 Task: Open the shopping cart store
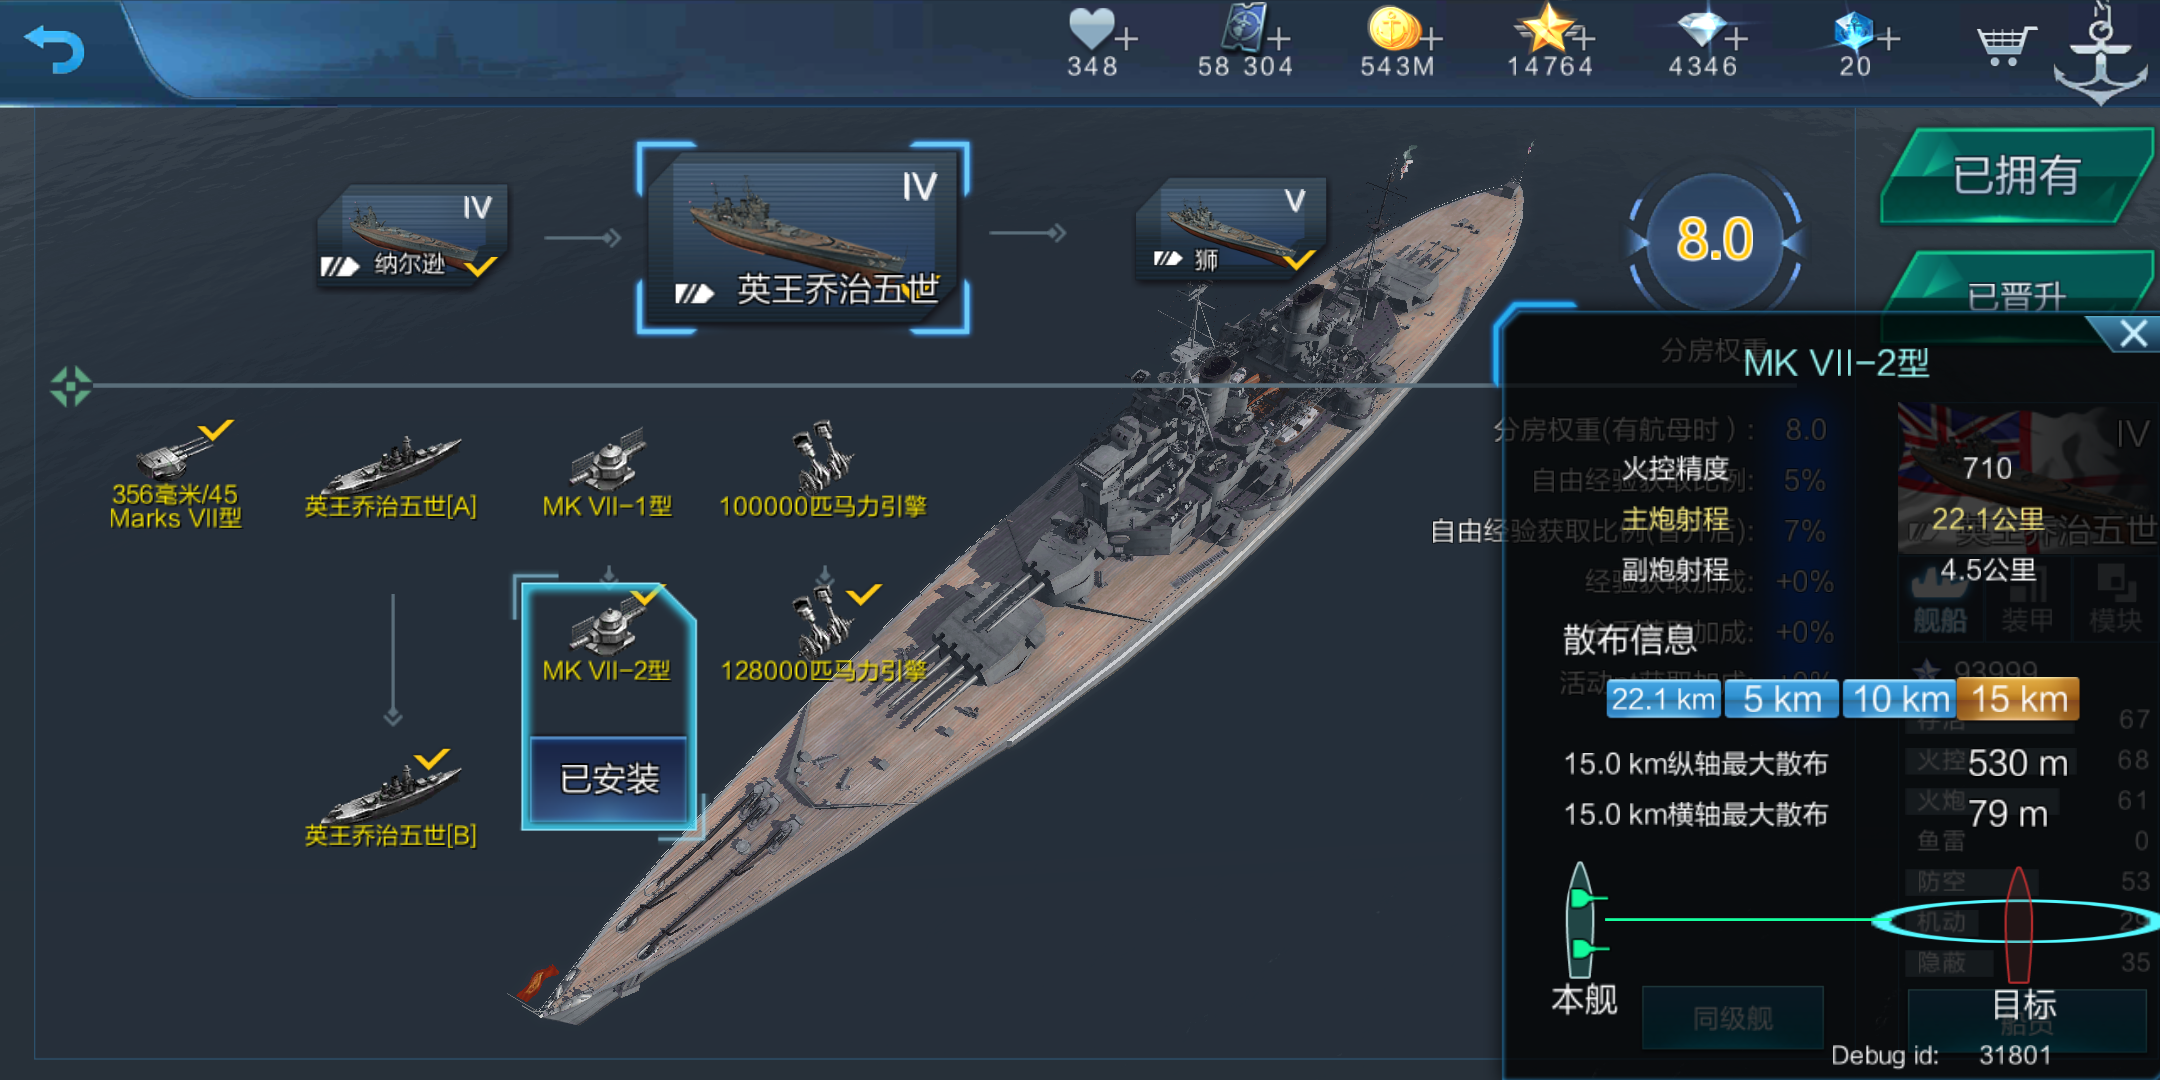pyautogui.click(x=2005, y=45)
